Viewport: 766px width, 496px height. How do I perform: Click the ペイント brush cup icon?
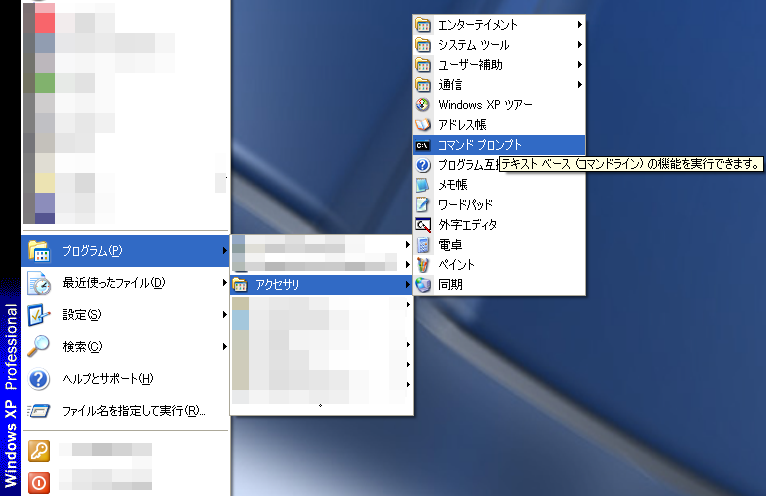pyautogui.click(x=423, y=265)
